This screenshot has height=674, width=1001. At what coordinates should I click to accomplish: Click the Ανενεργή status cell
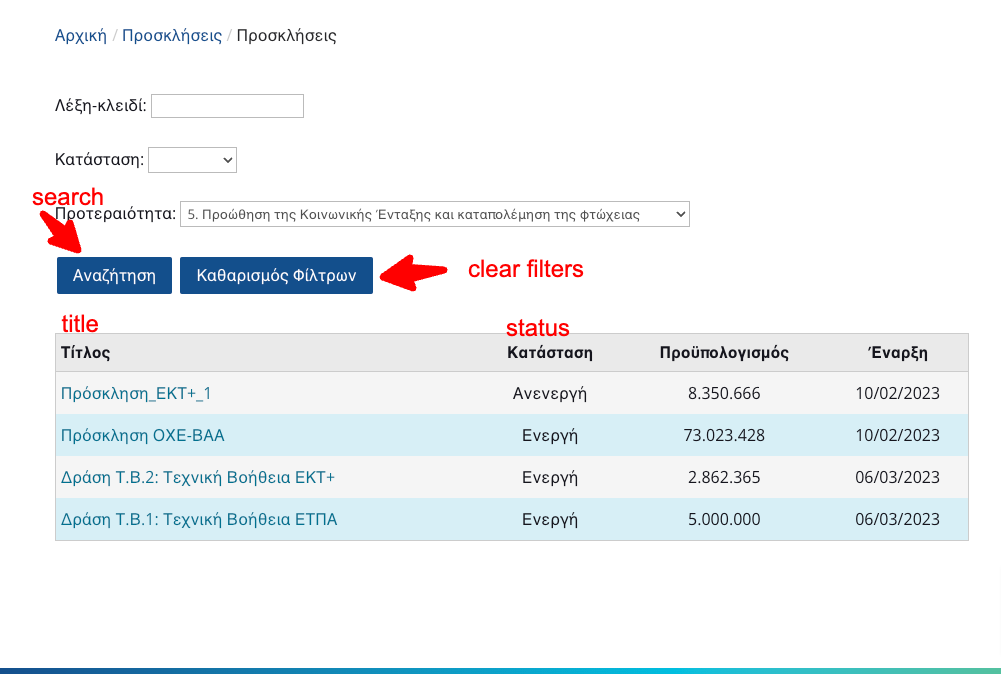pyautogui.click(x=550, y=394)
